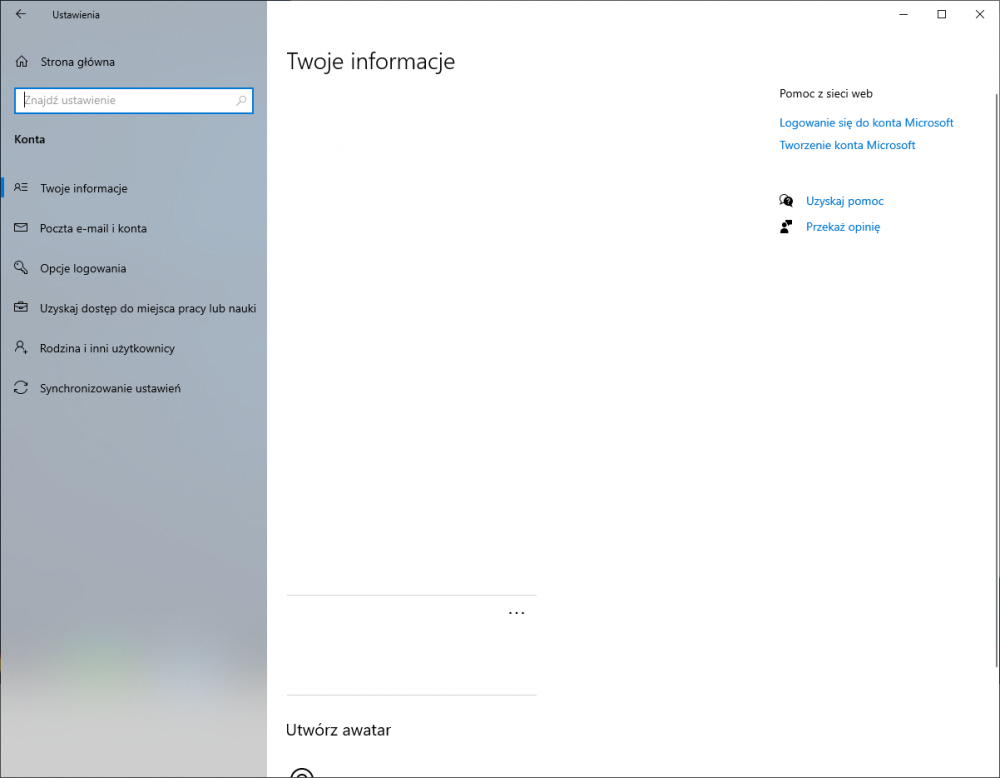This screenshot has height=778, width=1000.
Task: Click the Uzyskaj dostęp do miejsca pracy icon
Action: click(x=20, y=308)
